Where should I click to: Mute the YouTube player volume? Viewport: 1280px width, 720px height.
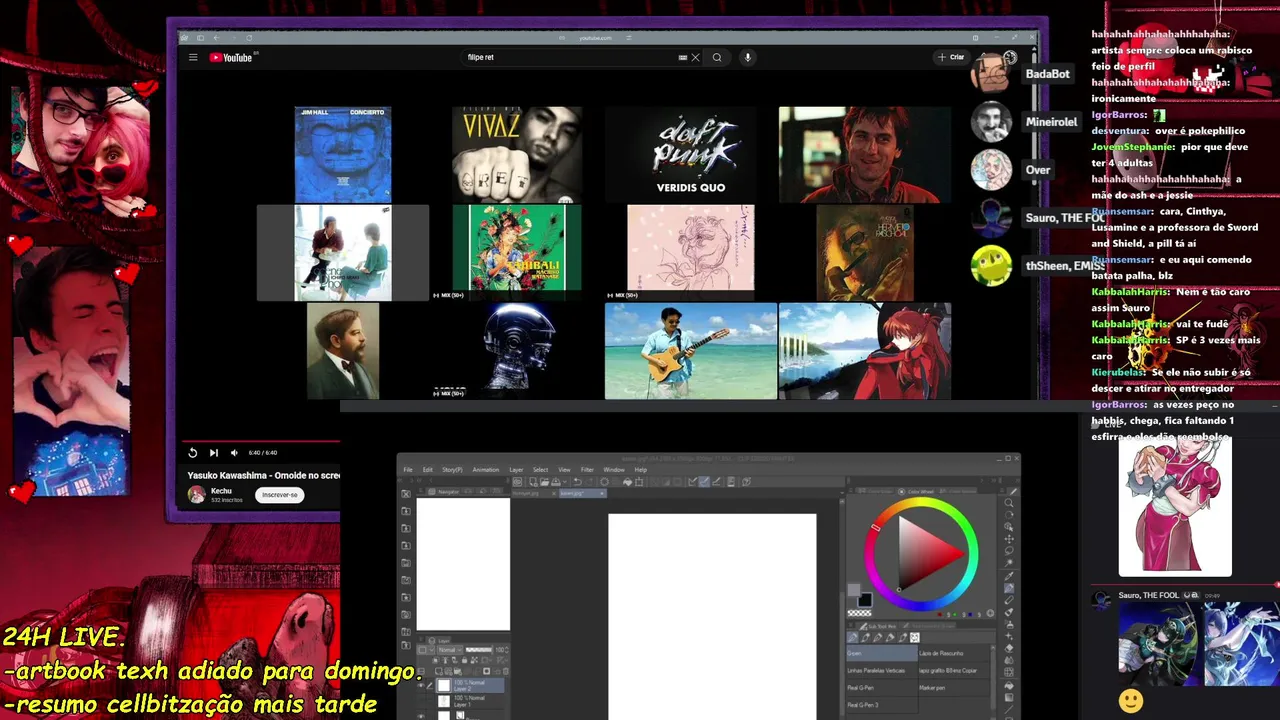click(234, 453)
